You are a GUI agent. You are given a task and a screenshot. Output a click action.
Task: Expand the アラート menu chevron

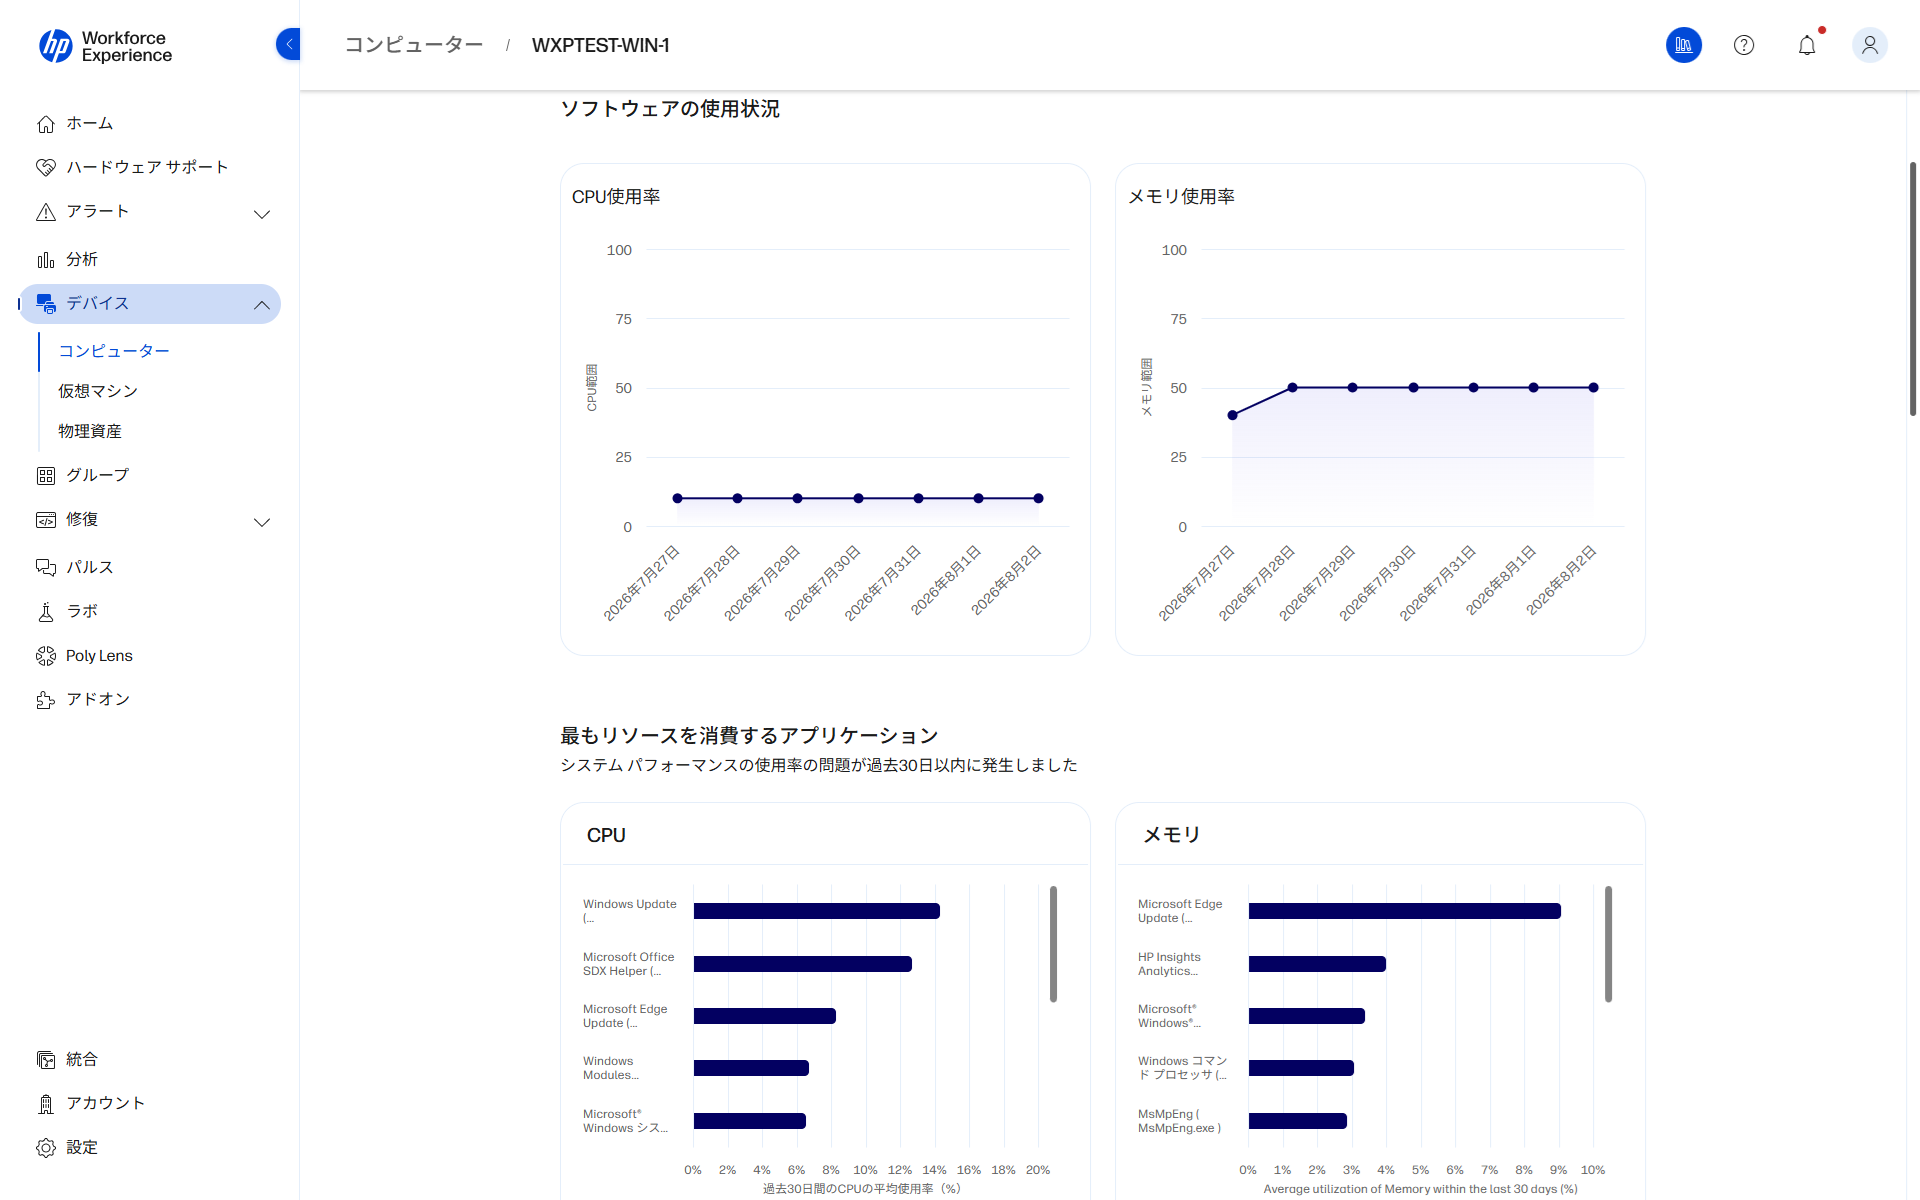262,214
